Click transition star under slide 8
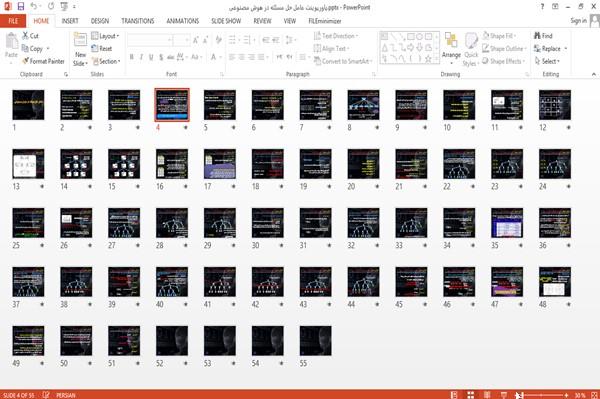Viewport: 600px width, 399px height. [x=377, y=127]
